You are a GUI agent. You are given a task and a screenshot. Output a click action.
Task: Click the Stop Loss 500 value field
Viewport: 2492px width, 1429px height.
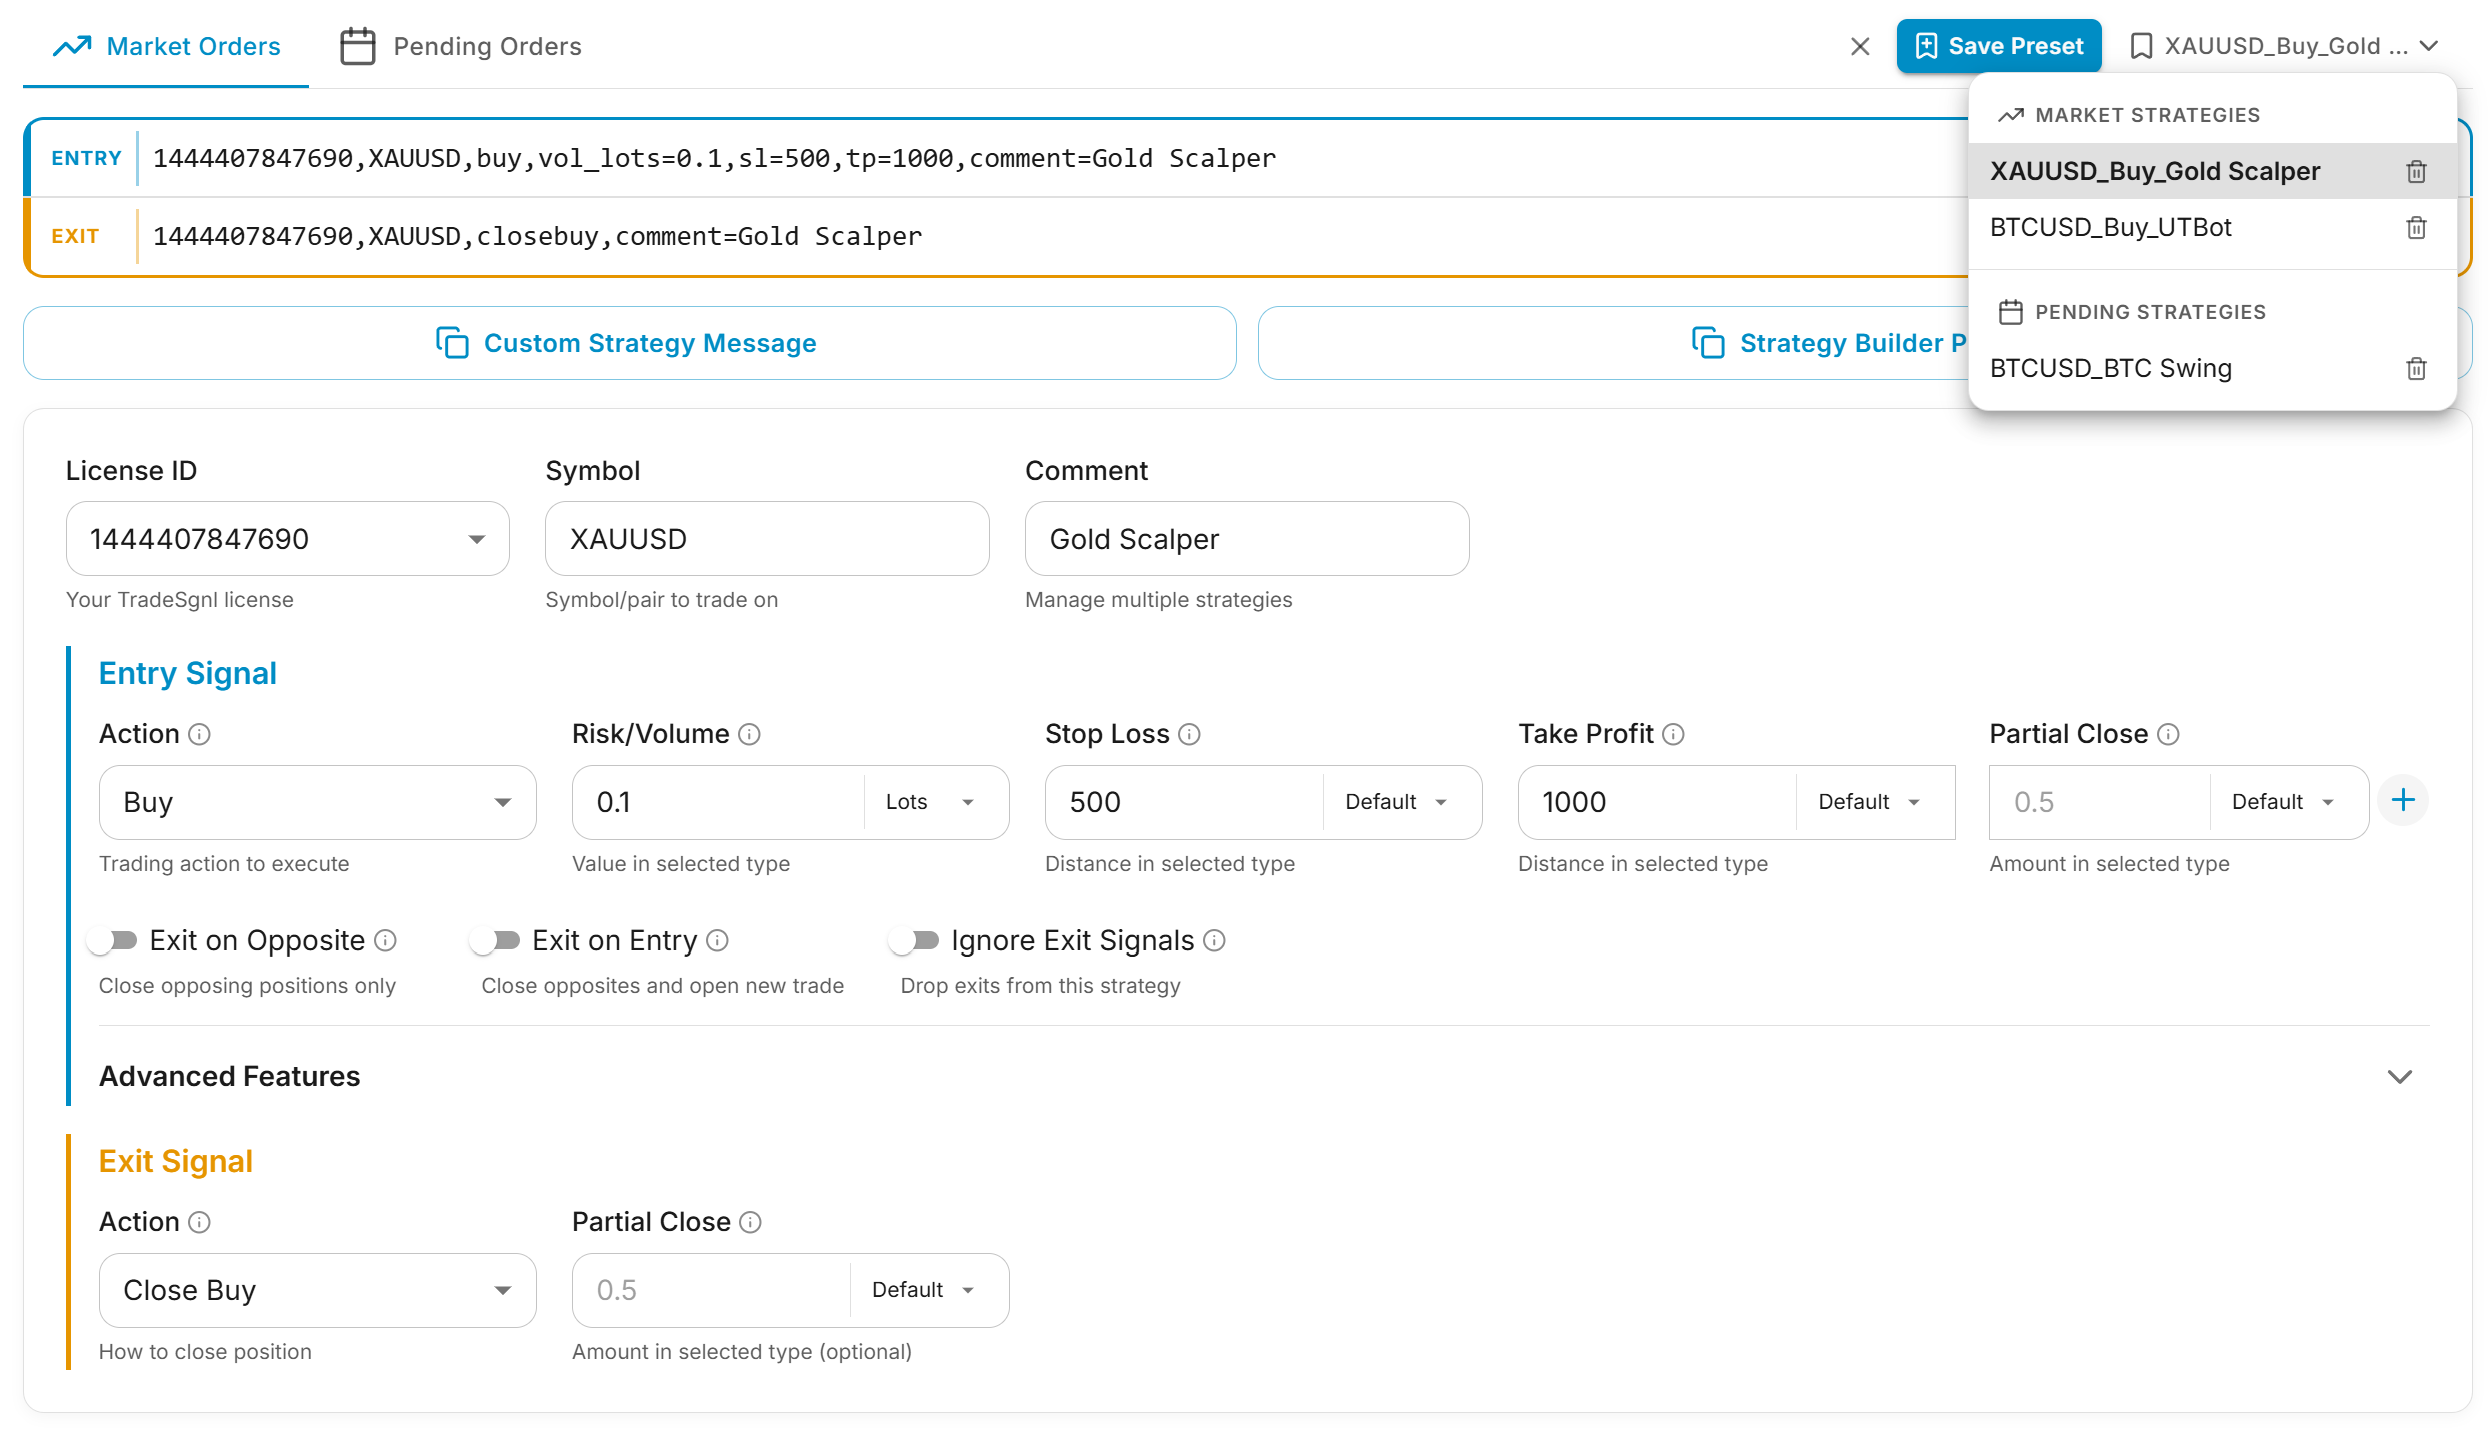[1185, 802]
